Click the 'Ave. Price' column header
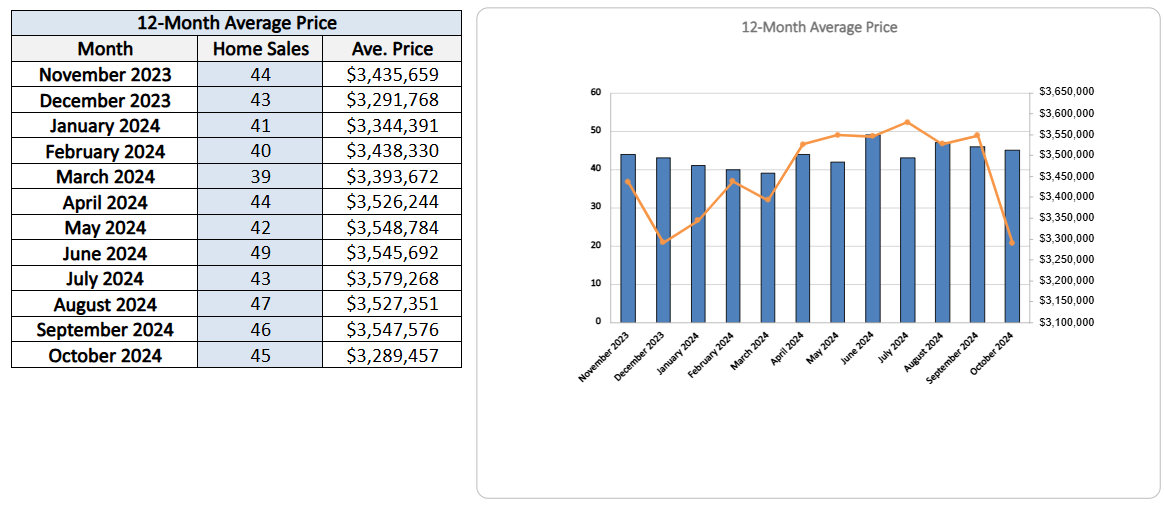The image size is (1164, 508). coord(392,49)
